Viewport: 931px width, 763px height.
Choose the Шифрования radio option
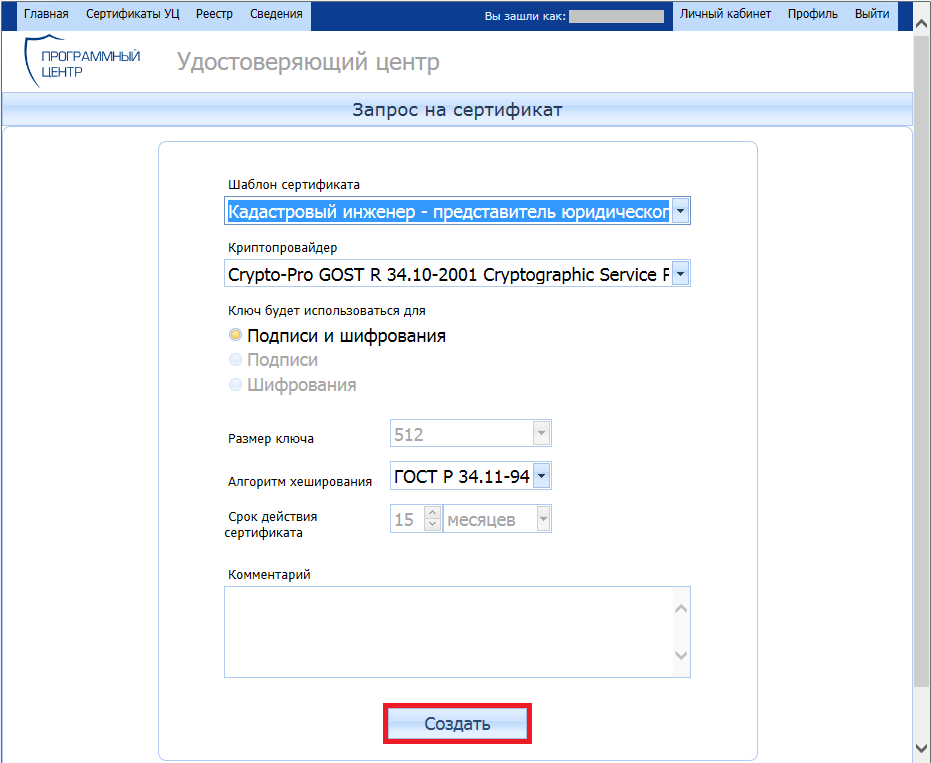pyautogui.click(x=236, y=385)
